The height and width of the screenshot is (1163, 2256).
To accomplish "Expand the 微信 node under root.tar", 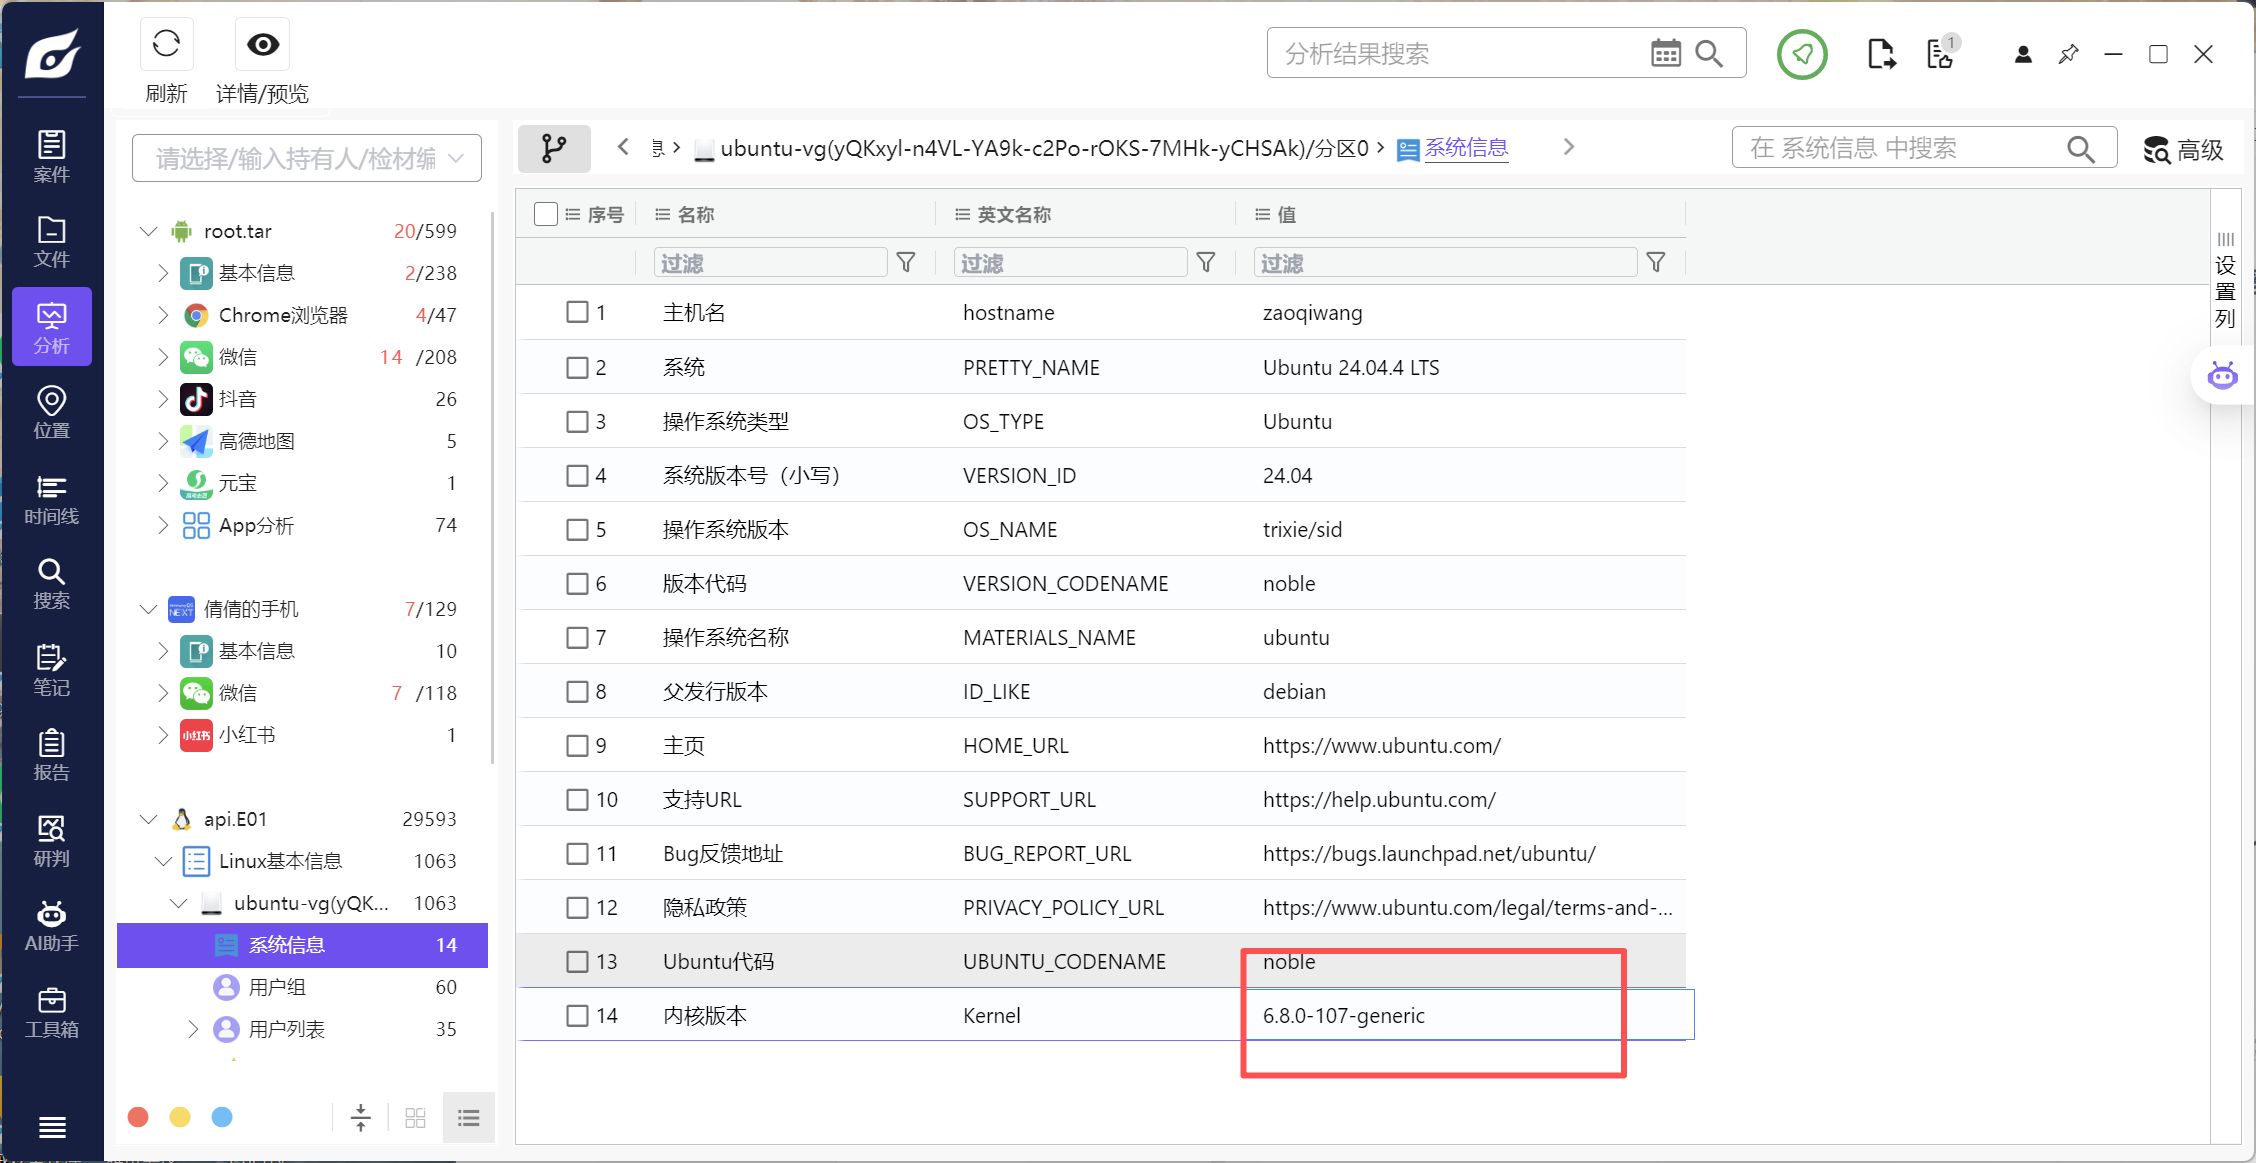I will coord(163,357).
